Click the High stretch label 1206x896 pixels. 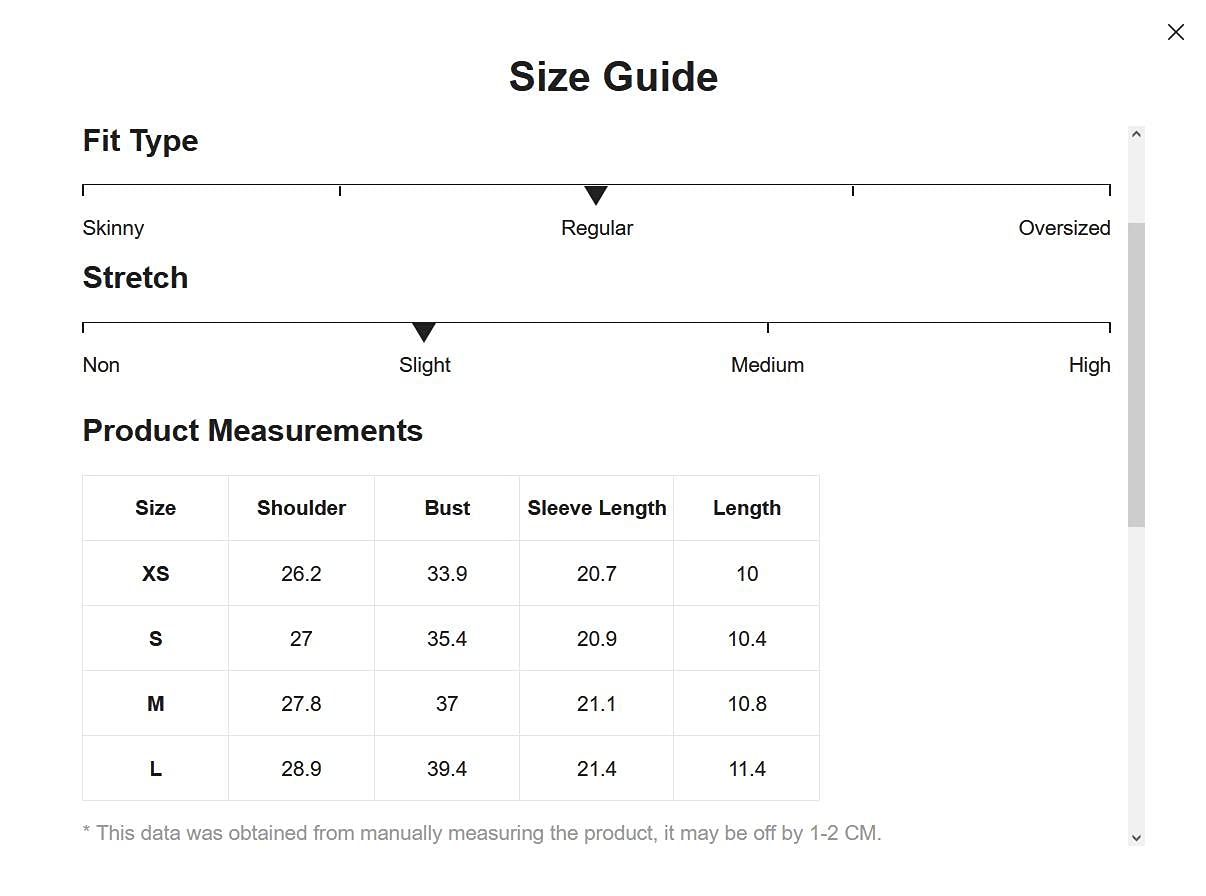click(x=1089, y=365)
